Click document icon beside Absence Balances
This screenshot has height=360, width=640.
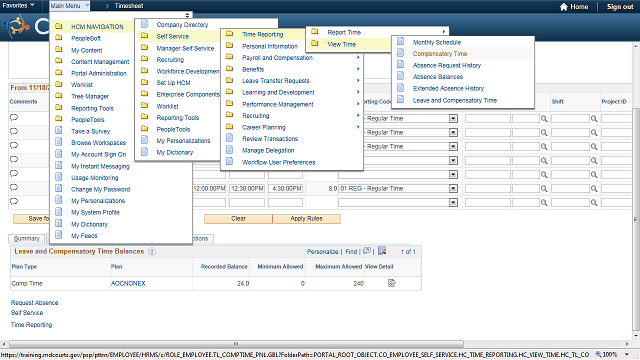[400, 76]
